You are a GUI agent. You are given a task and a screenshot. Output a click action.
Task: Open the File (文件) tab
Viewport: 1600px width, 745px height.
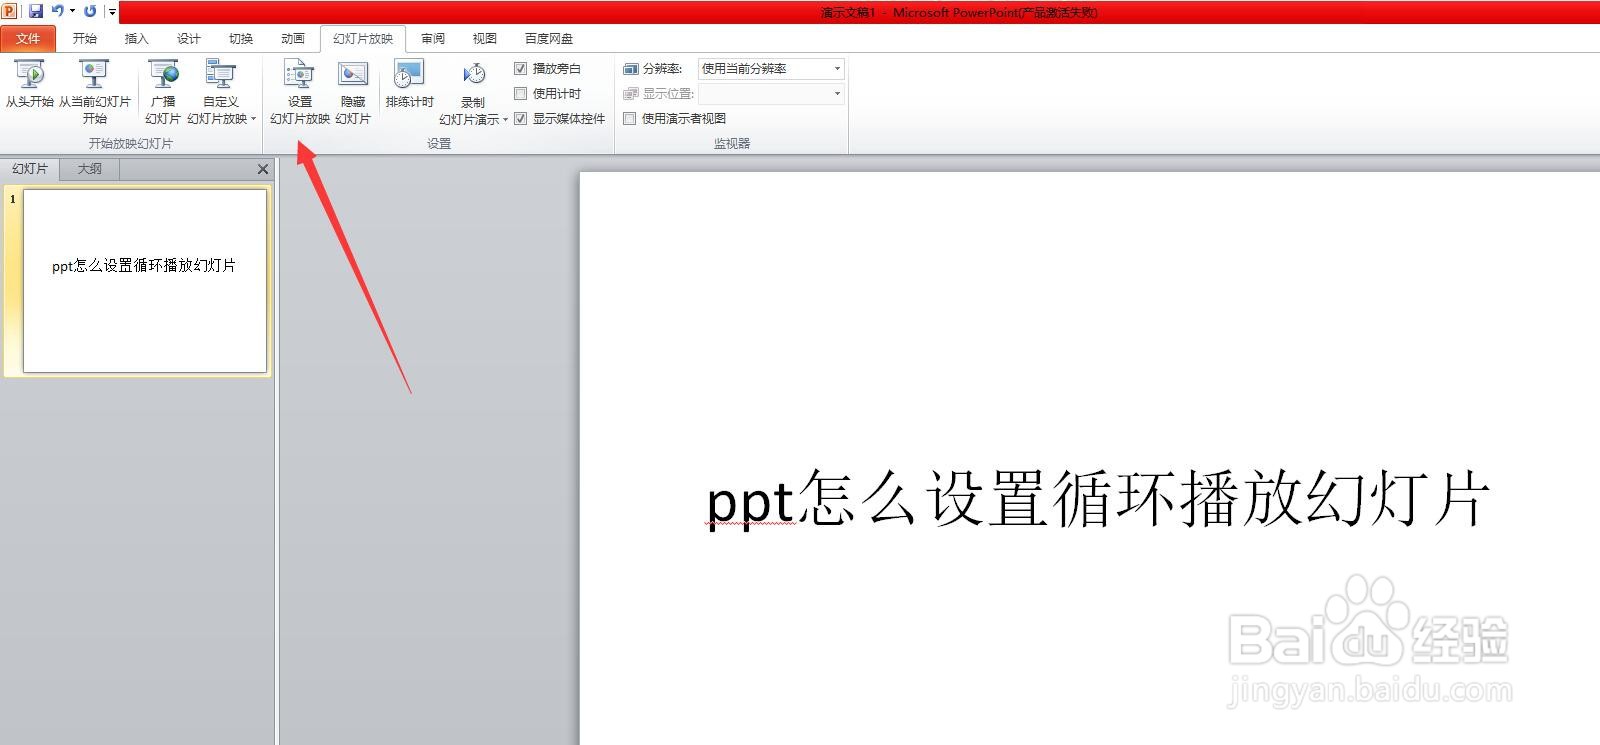(x=28, y=39)
